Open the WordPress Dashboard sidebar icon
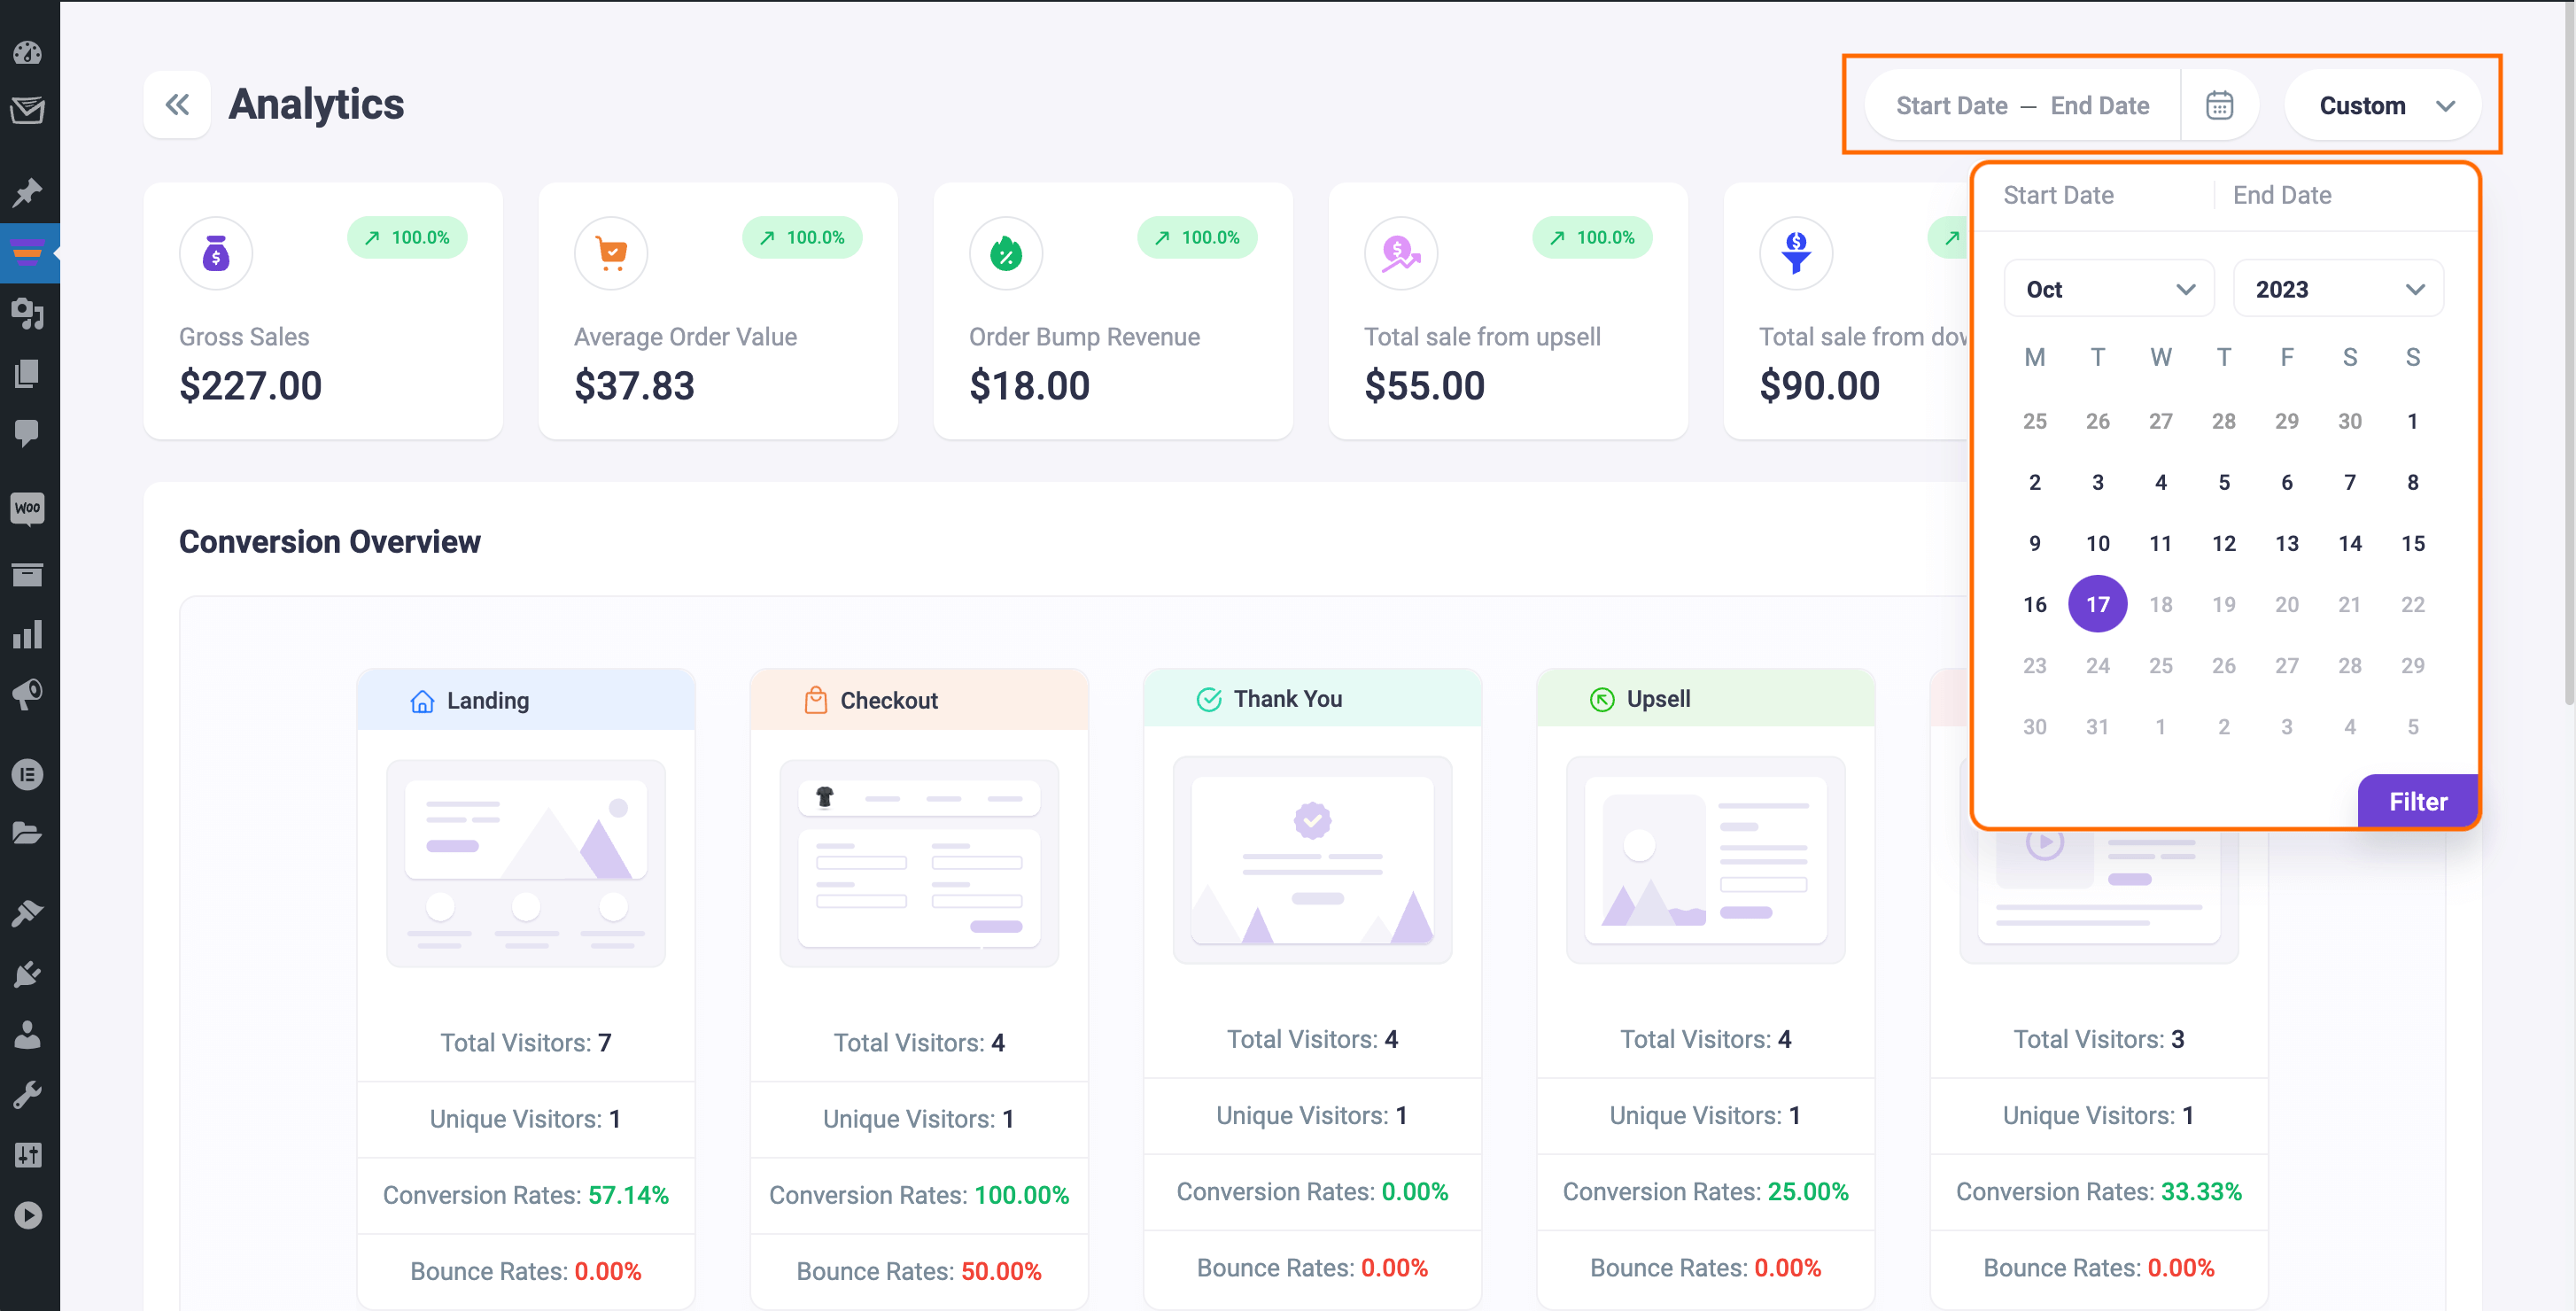 pos(28,52)
